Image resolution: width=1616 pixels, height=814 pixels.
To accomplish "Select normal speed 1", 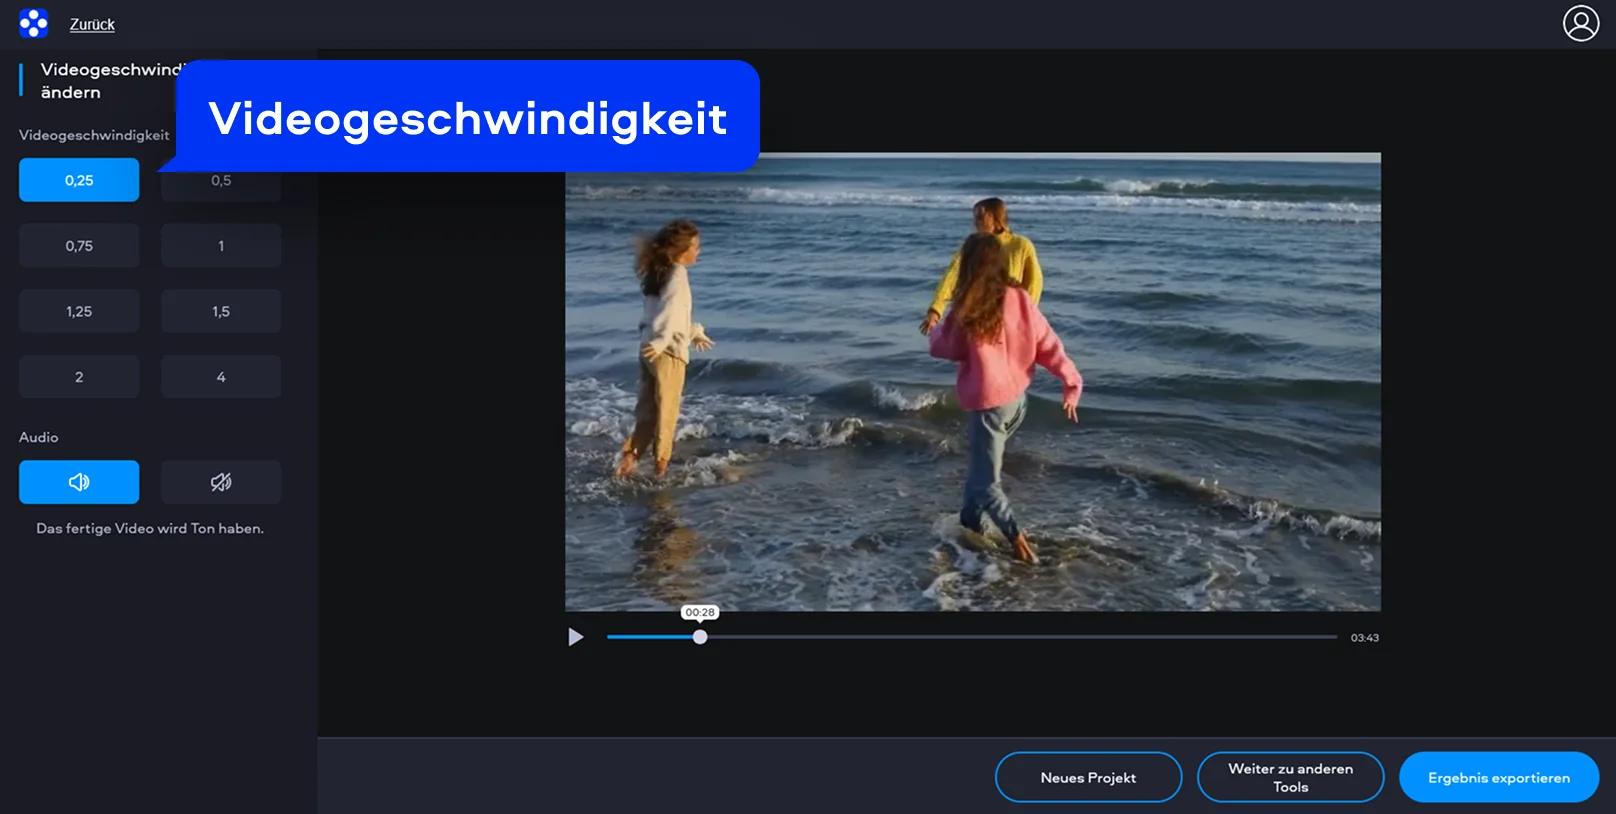I will click(221, 246).
